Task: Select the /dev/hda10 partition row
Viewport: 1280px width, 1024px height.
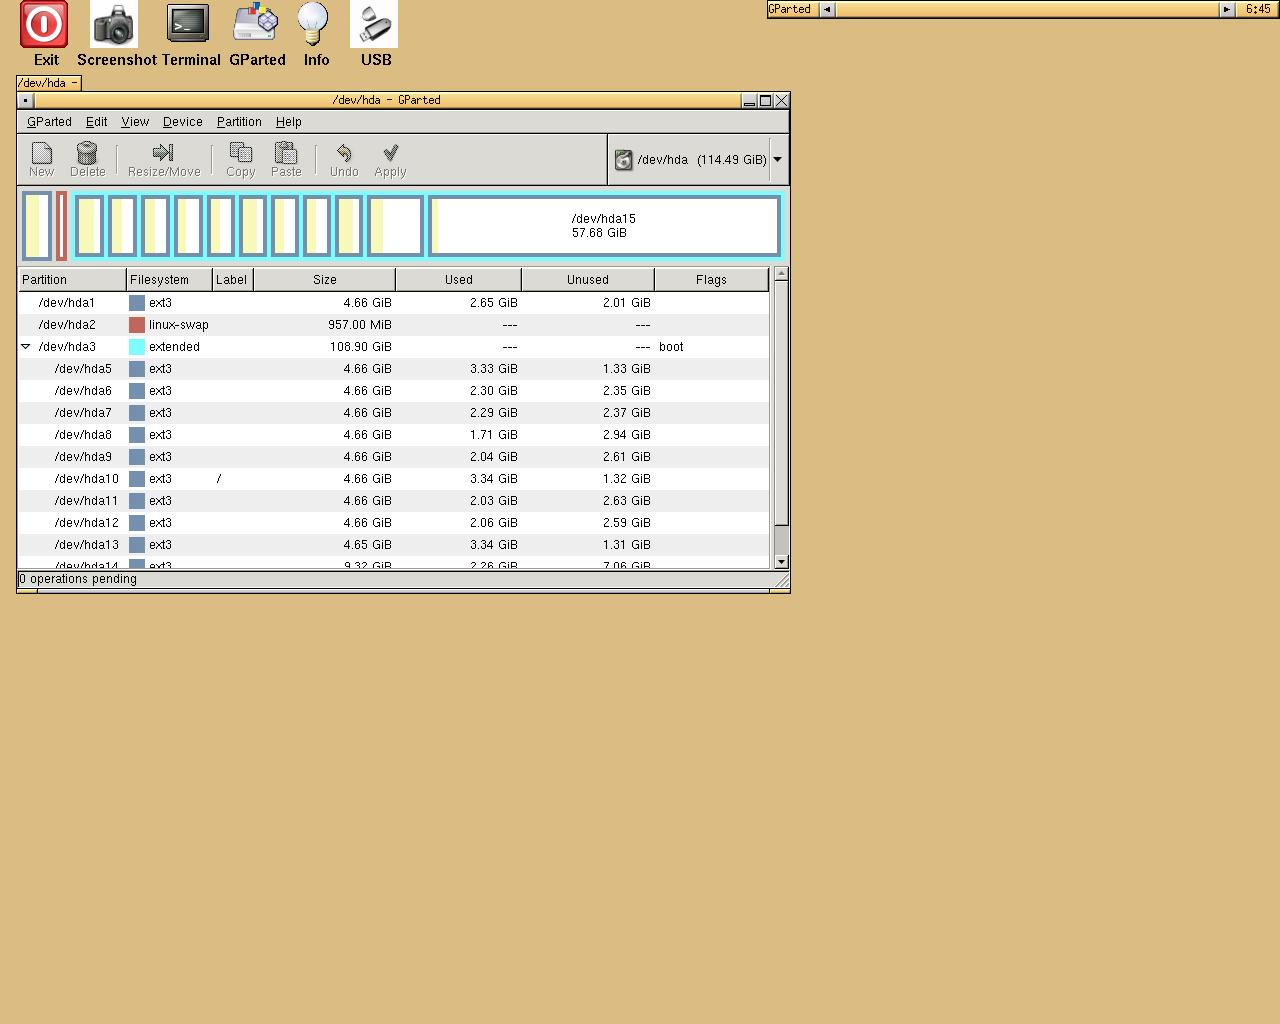Action: 394,479
